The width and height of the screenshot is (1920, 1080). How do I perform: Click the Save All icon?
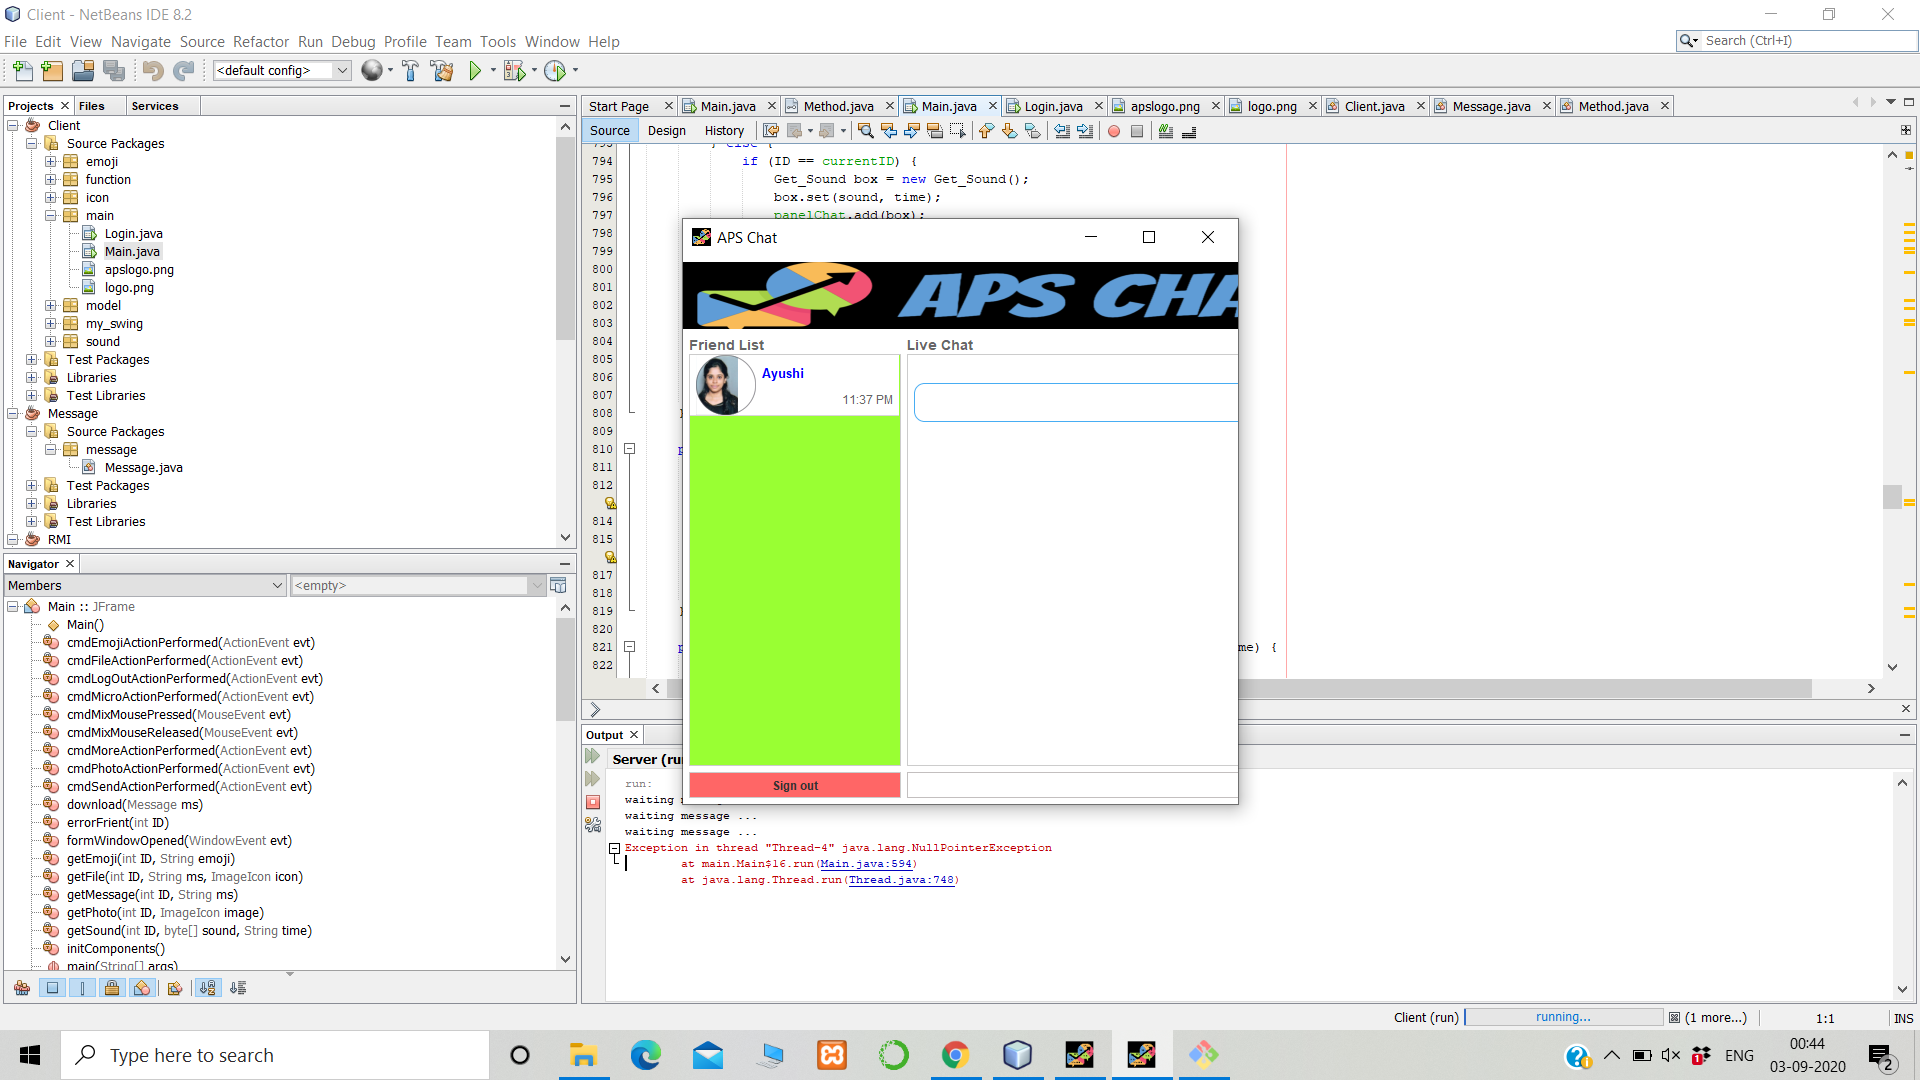point(114,70)
